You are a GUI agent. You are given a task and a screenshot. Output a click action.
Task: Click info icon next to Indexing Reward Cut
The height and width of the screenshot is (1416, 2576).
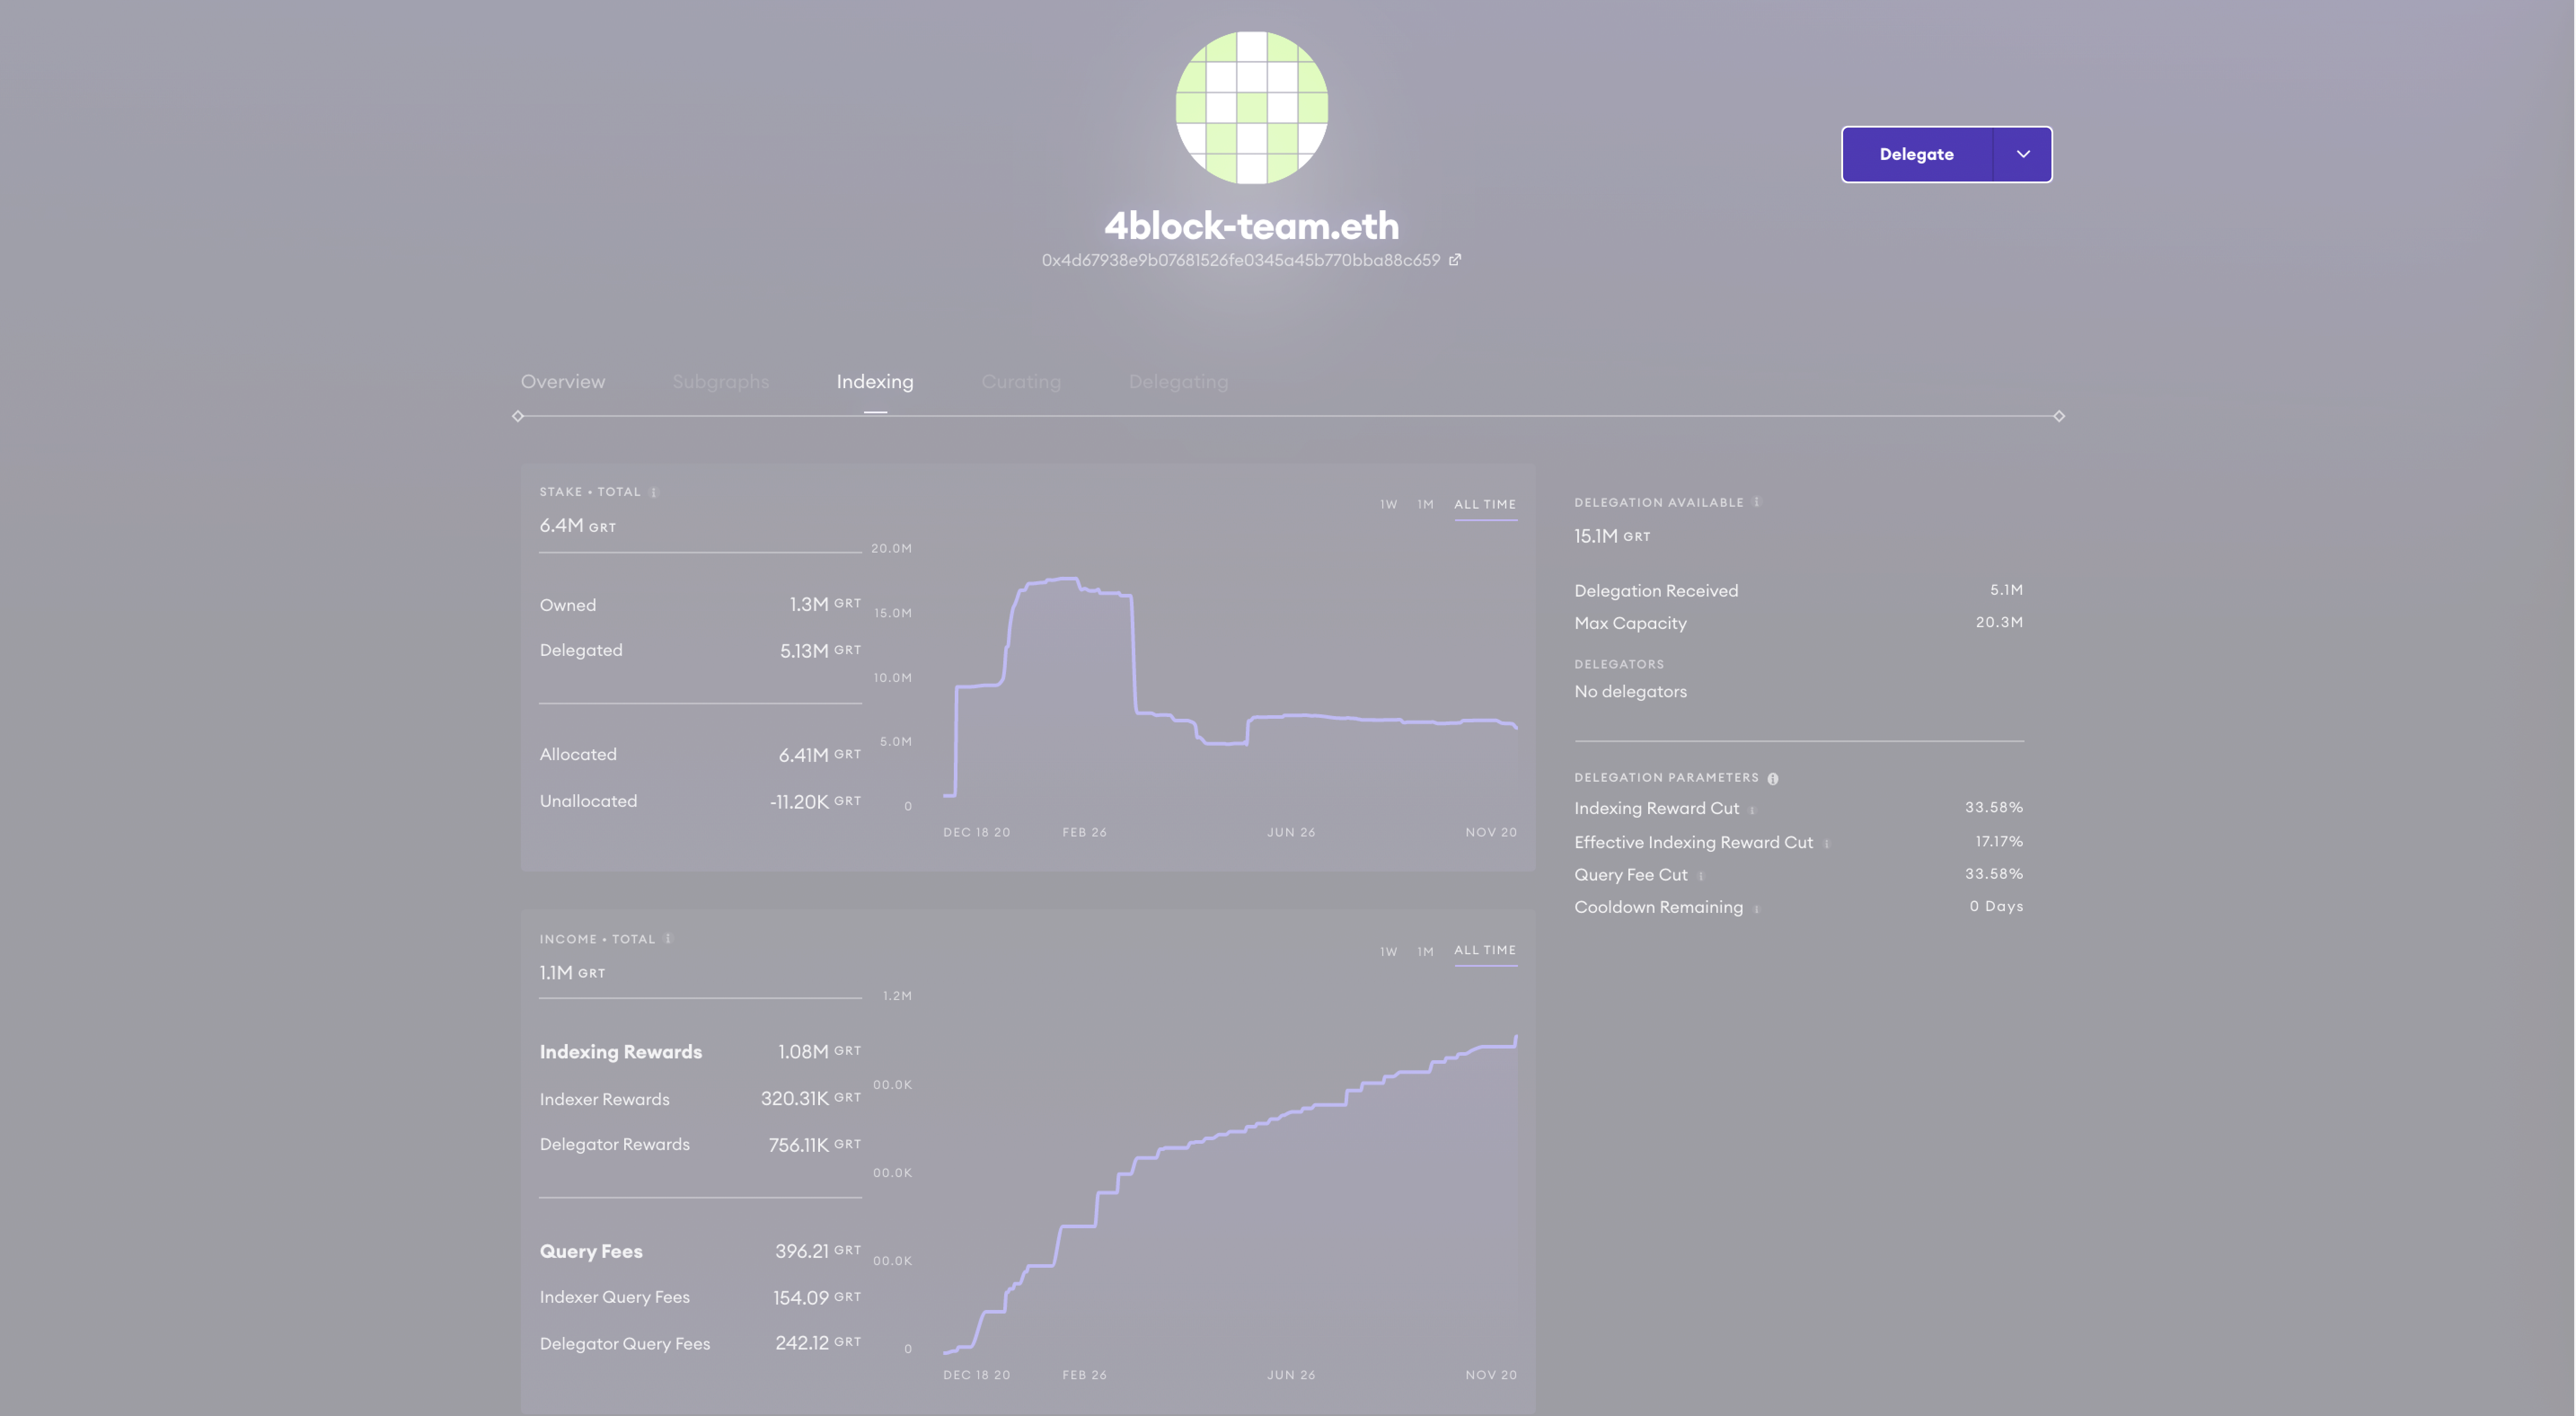(x=1752, y=809)
